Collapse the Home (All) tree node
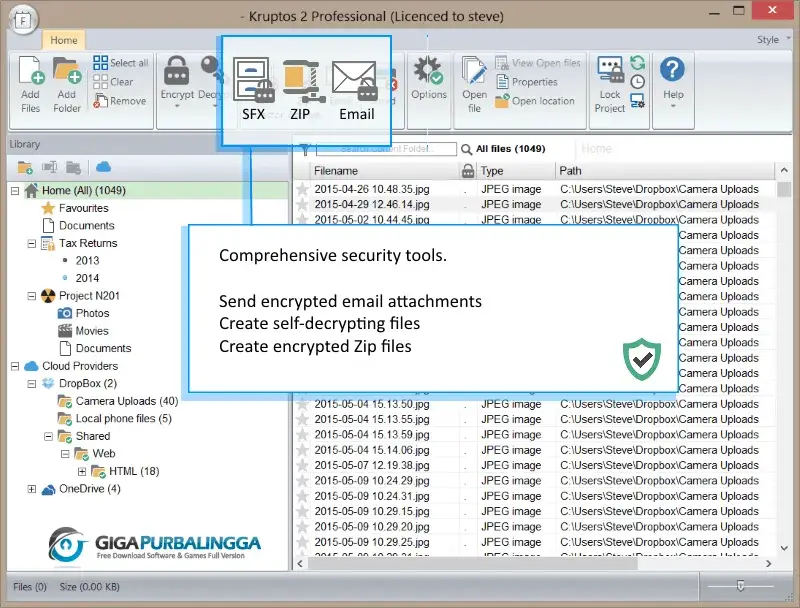The image size is (800, 608). tap(15, 191)
